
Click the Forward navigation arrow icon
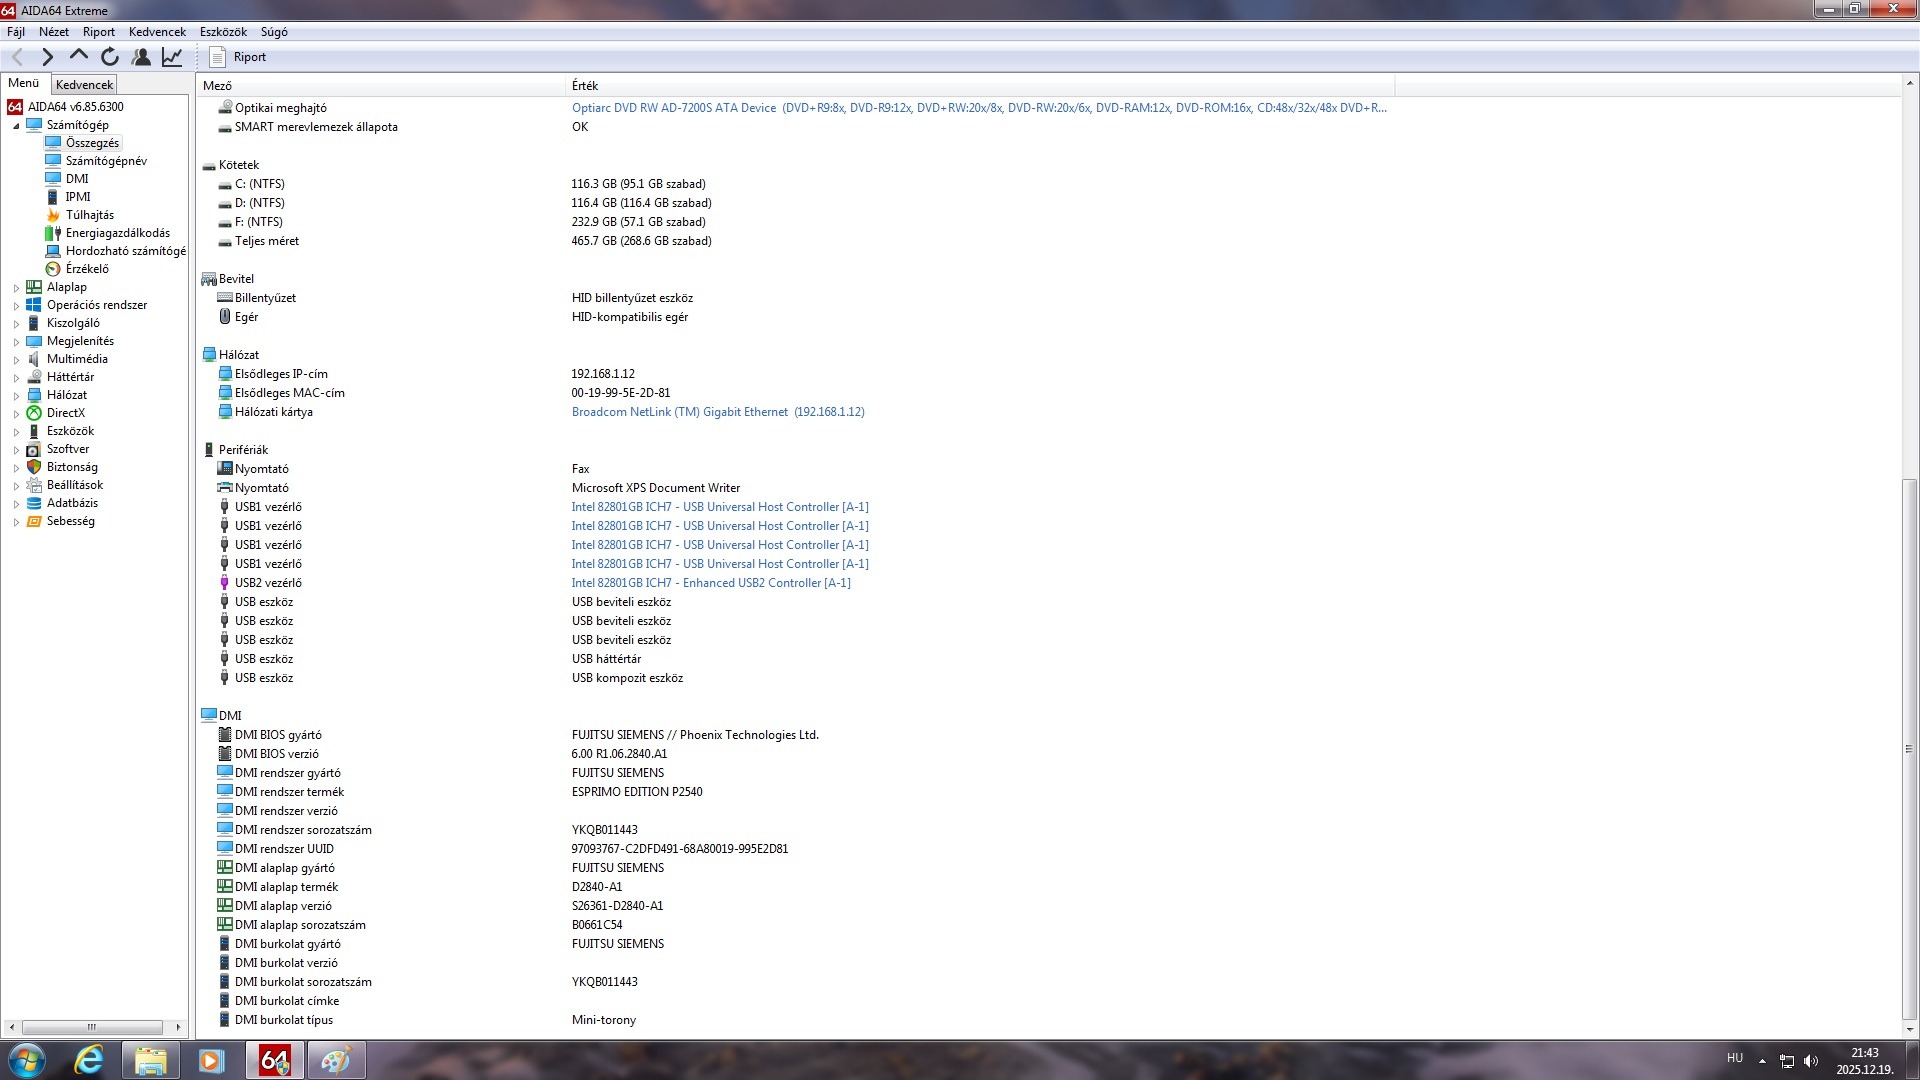[47, 57]
